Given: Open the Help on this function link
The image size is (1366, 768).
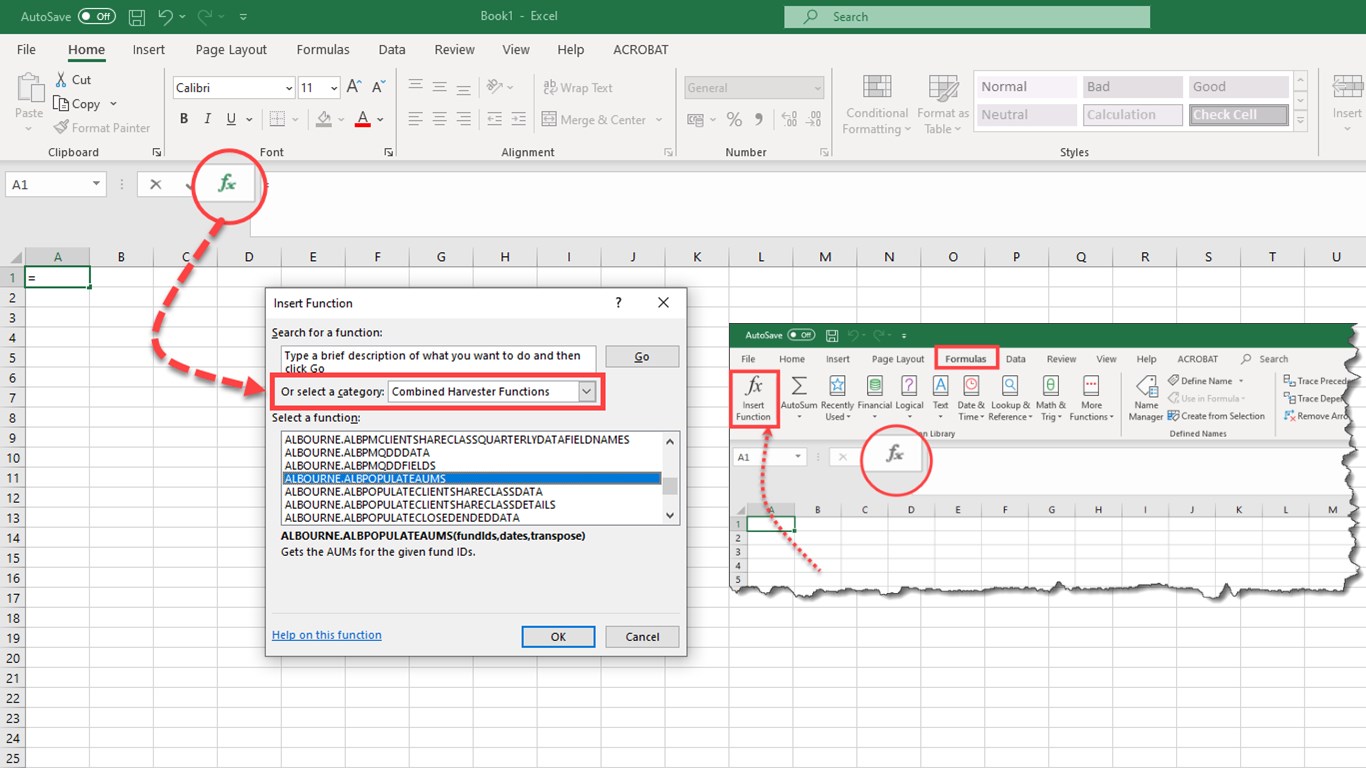Looking at the screenshot, I should [x=327, y=635].
